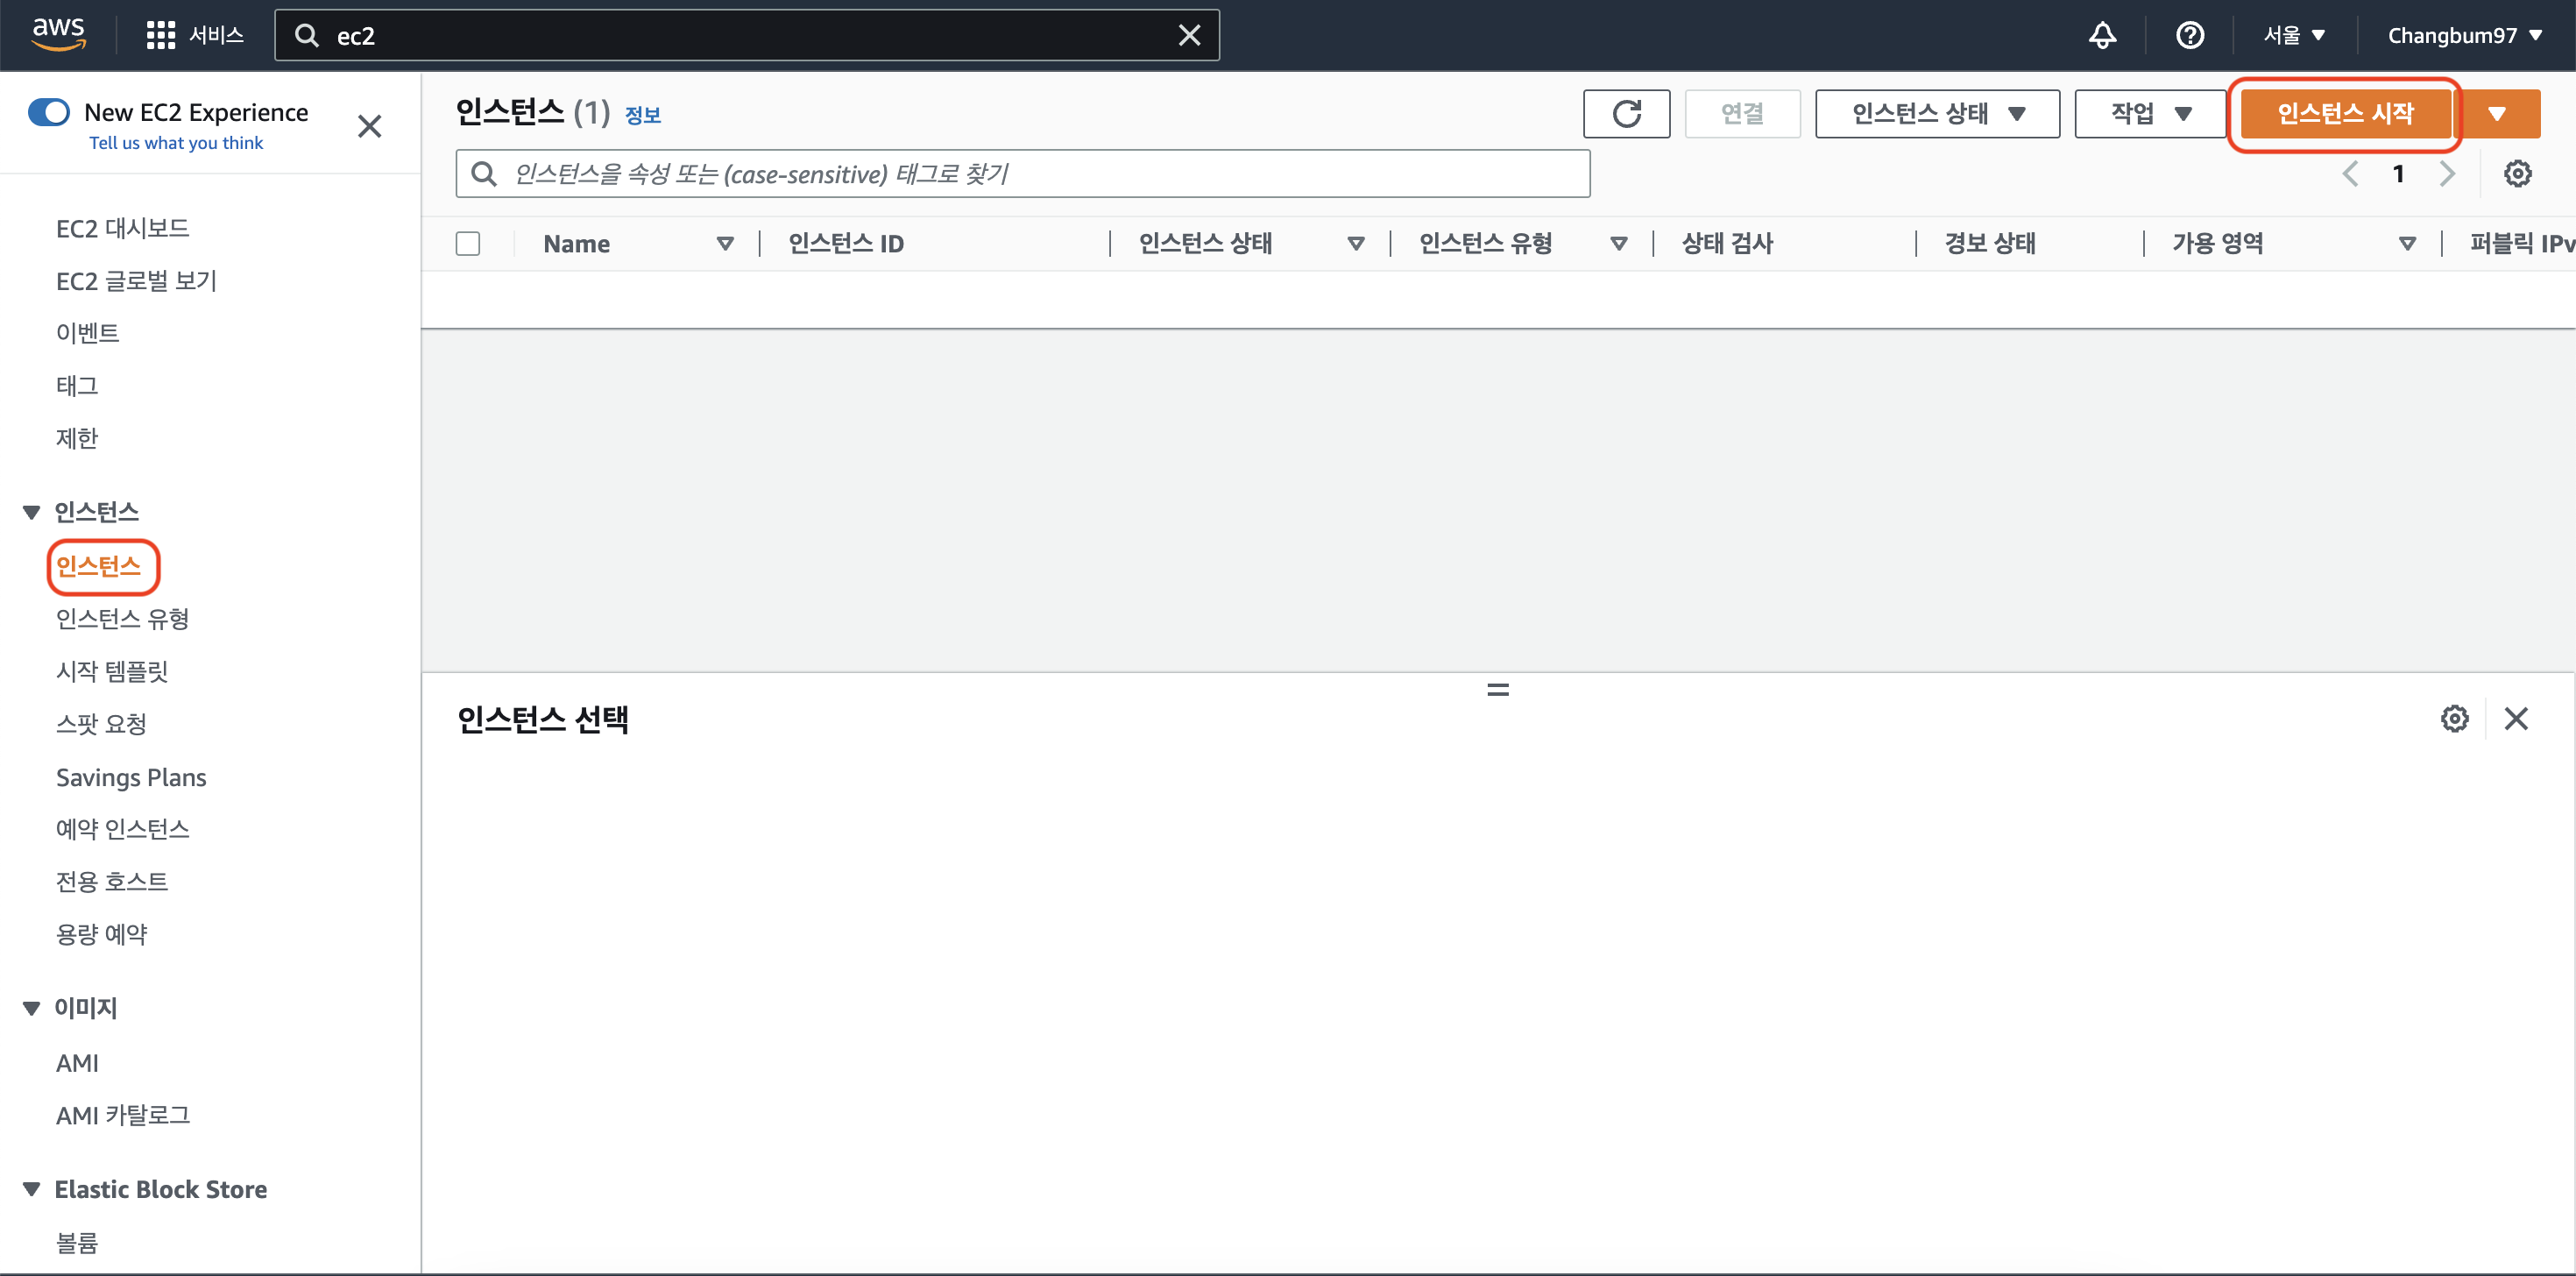Toggle the New EC2 Experience switch

pyautogui.click(x=49, y=112)
